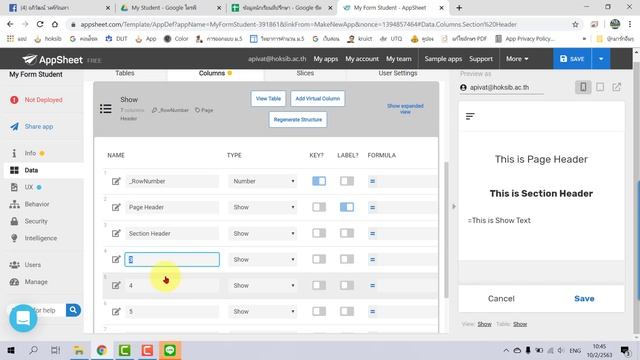Viewport: 640px width, 360px height.
Task: Open the SAVE options dropdown arrow
Action: 601,59
